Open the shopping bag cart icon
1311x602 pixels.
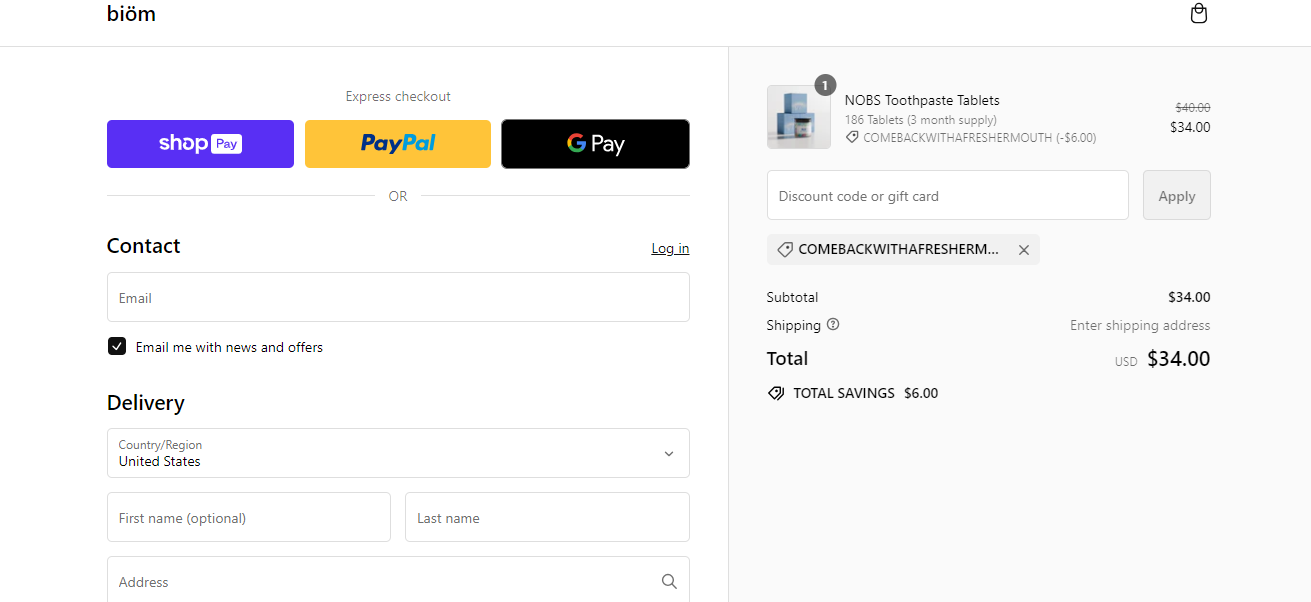[1199, 14]
